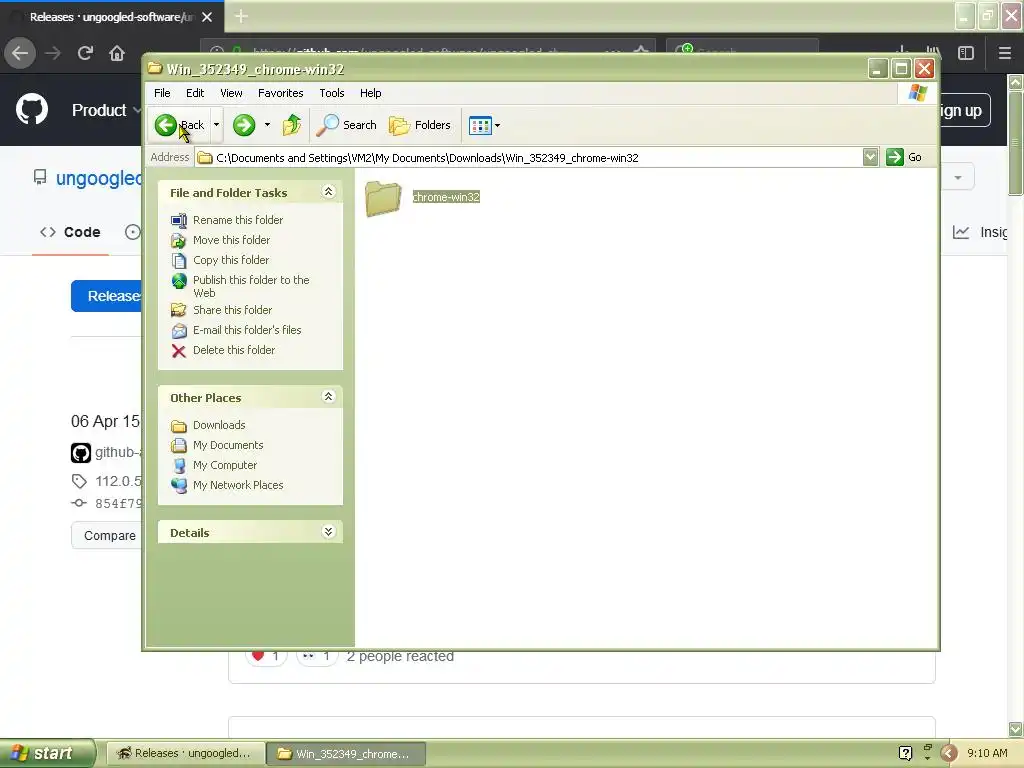Open My Documents in Other Places

tap(228, 445)
